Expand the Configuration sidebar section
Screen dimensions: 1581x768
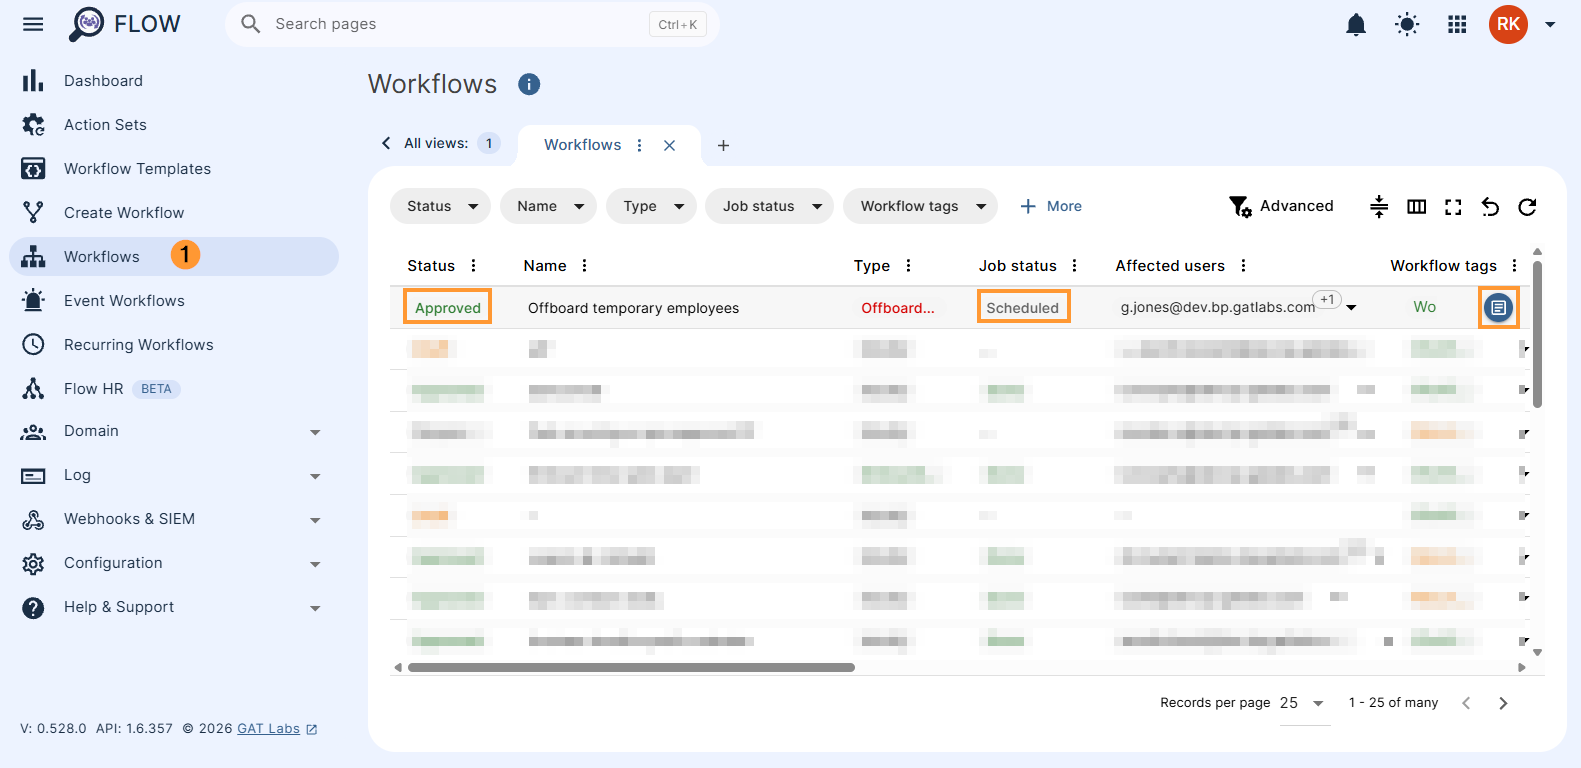(x=315, y=564)
